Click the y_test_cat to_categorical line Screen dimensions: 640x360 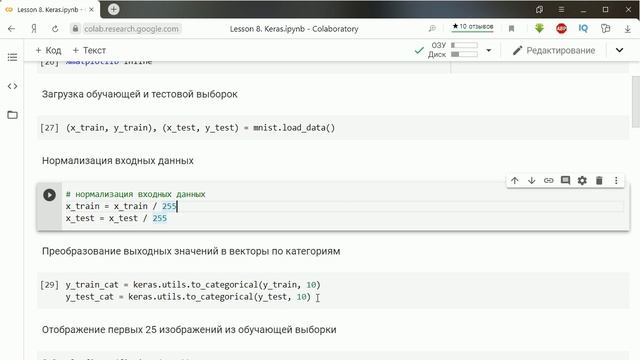(188, 297)
